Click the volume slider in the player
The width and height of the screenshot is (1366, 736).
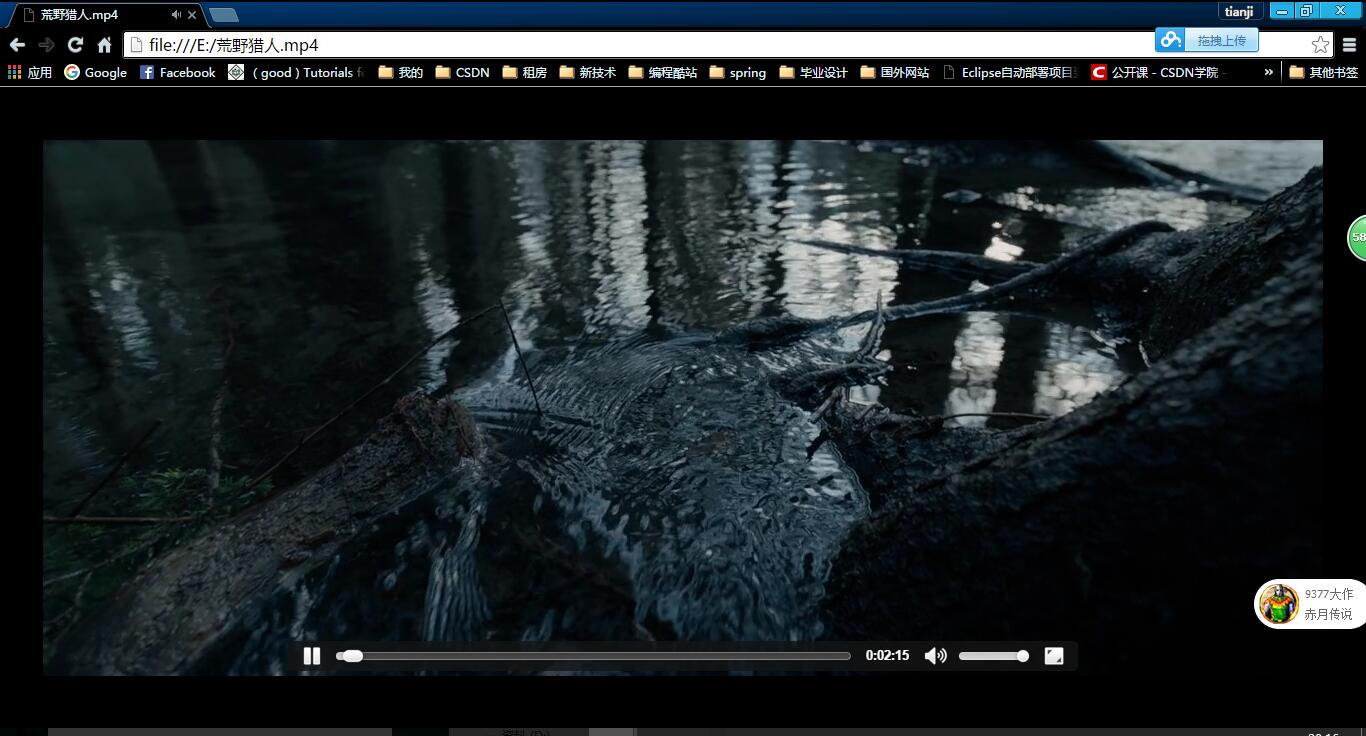[x=993, y=656]
